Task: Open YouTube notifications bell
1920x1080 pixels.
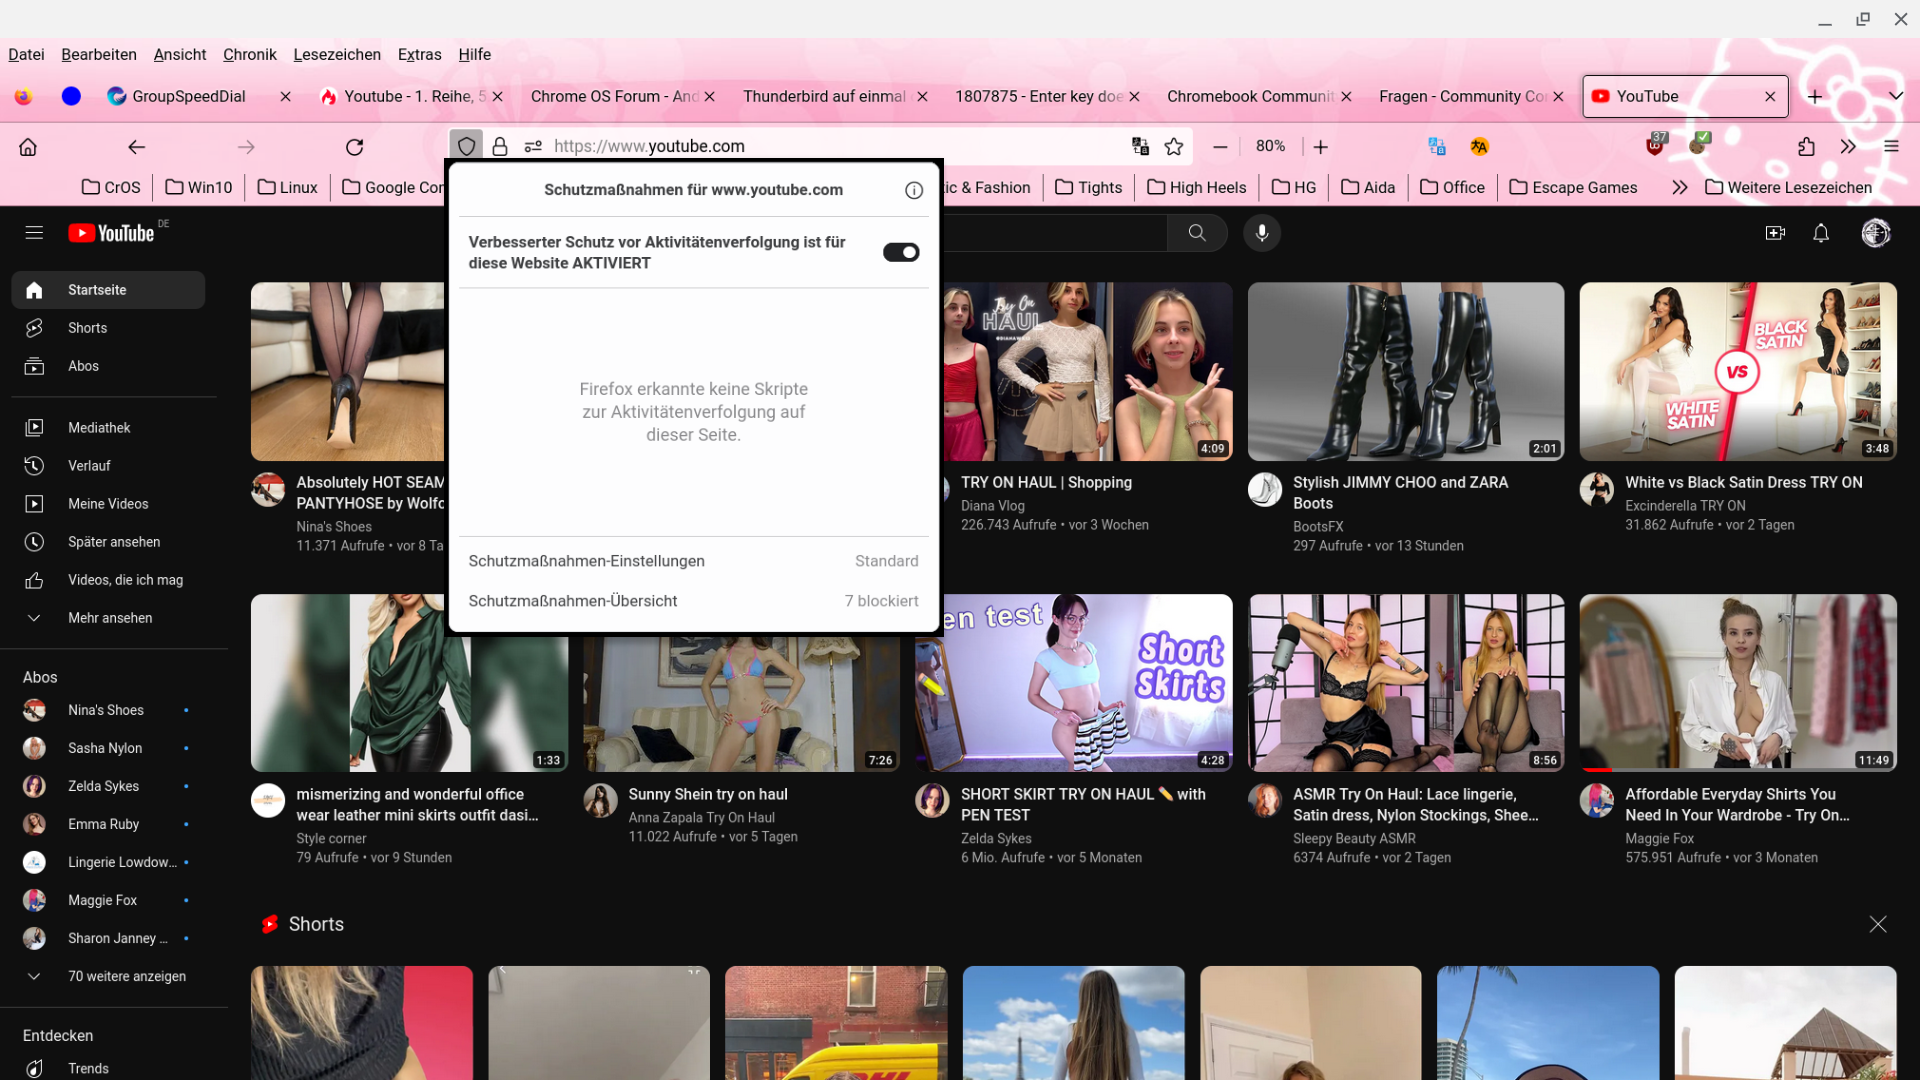Action: pyautogui.click(x=1821, y=233)
